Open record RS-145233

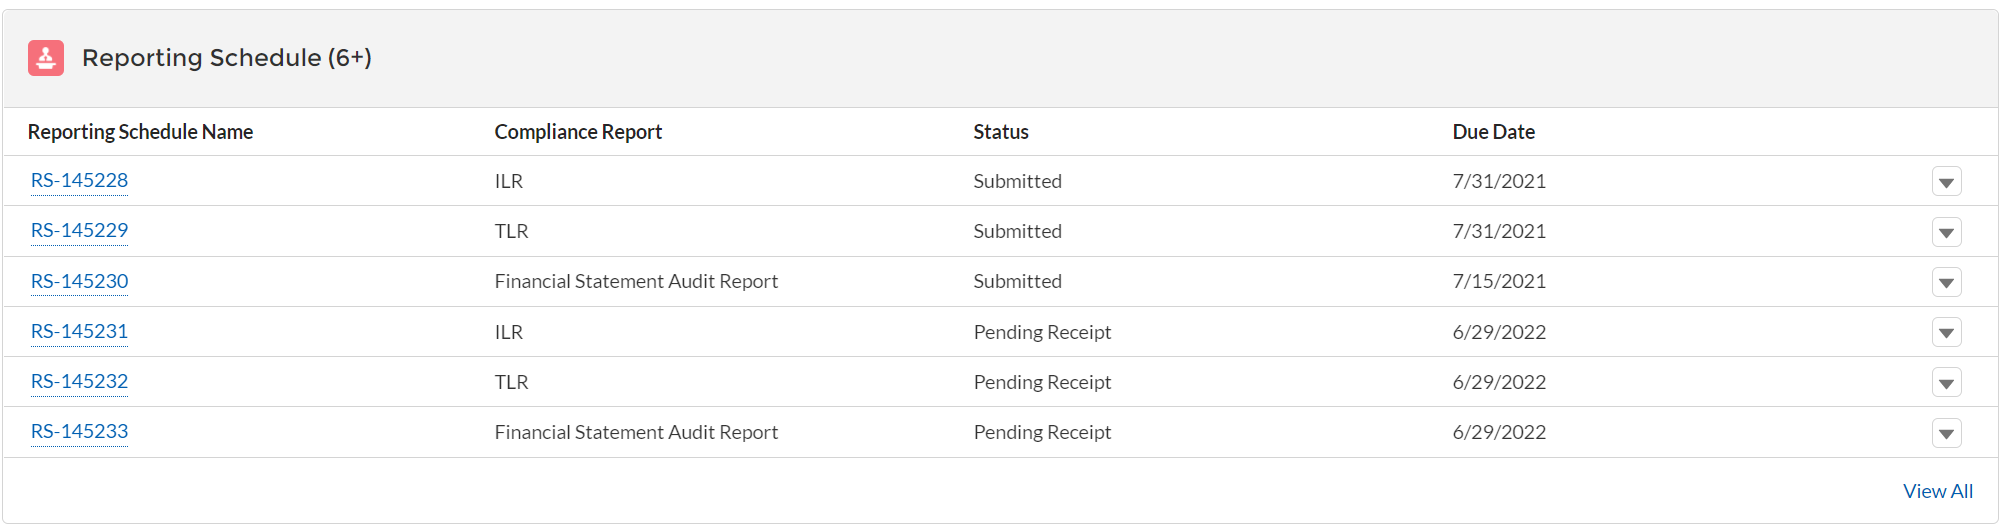tap(79, 431)
